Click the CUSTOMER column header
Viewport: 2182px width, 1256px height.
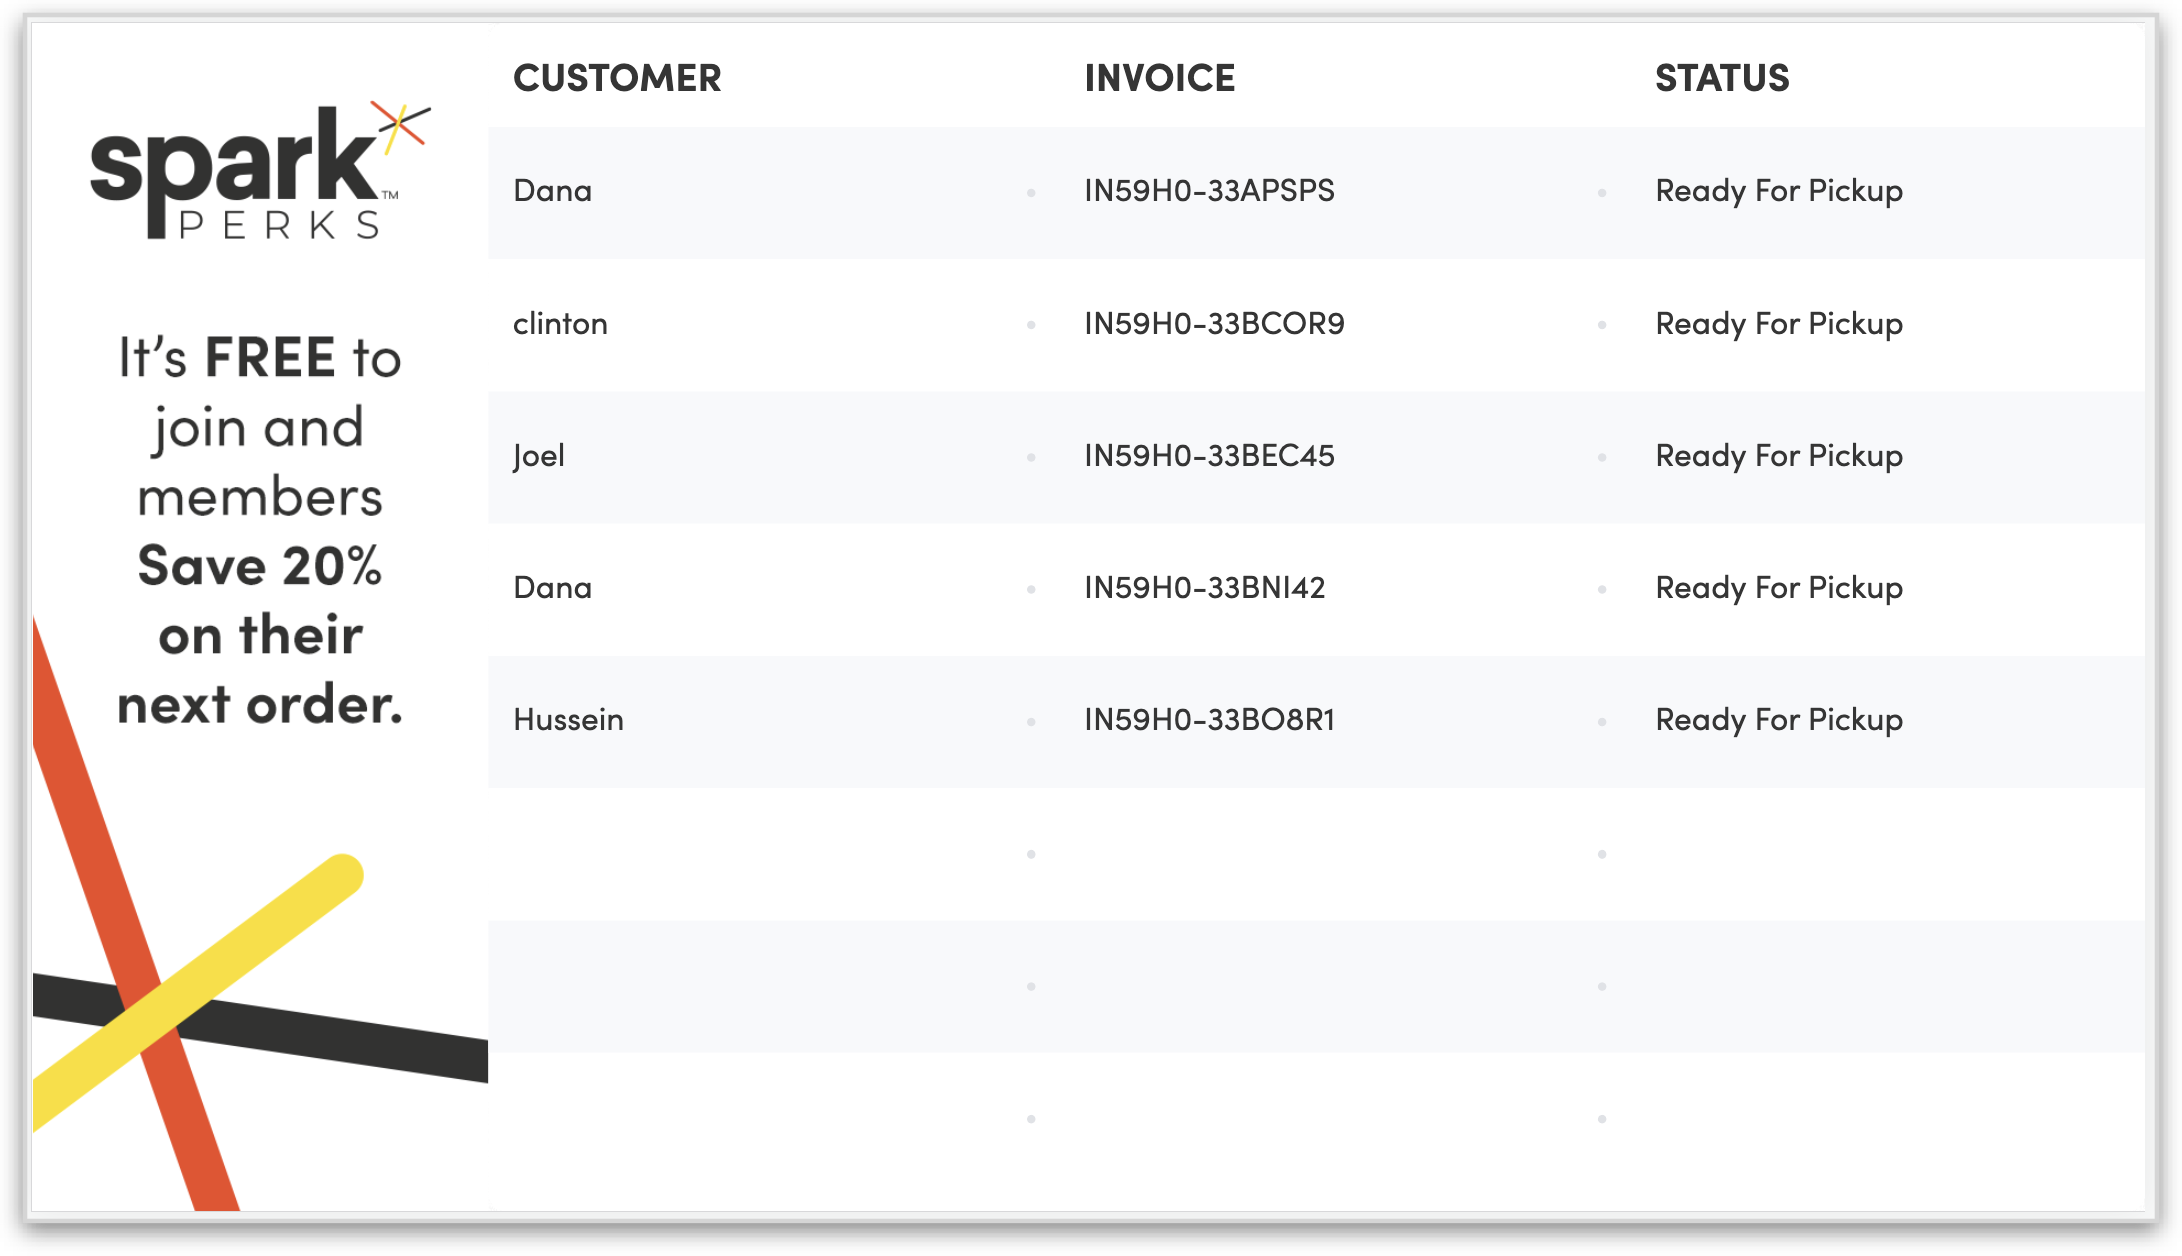point(617,78)
